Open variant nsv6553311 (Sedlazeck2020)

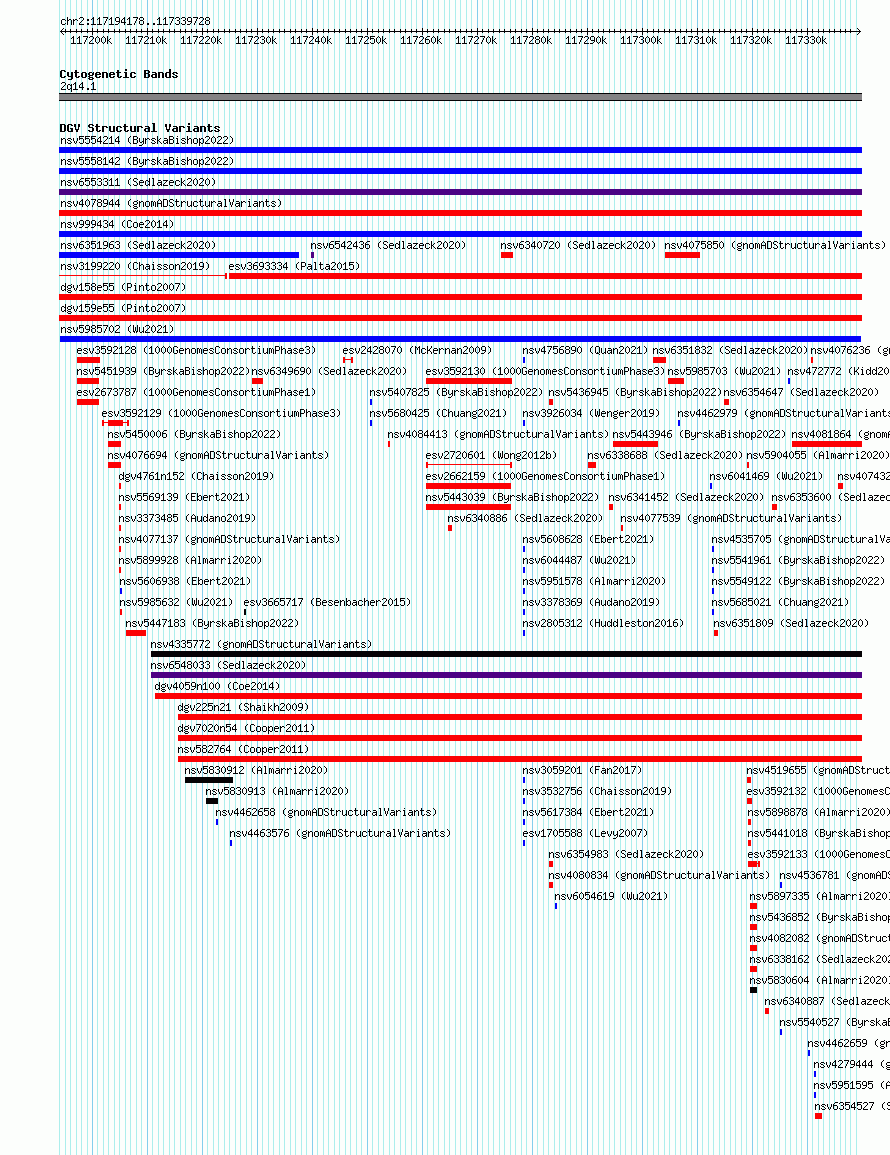(x=139, y=182)
